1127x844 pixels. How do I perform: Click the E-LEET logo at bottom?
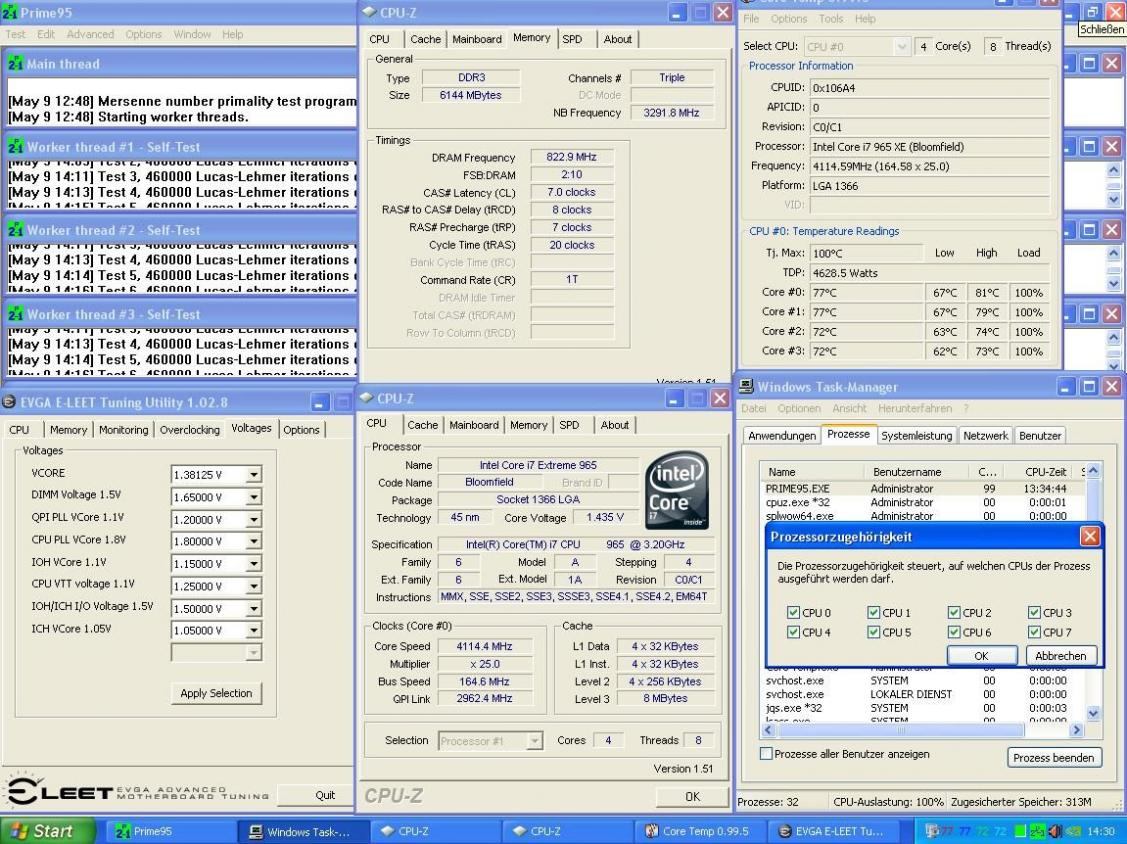click(x=138, y=791)
